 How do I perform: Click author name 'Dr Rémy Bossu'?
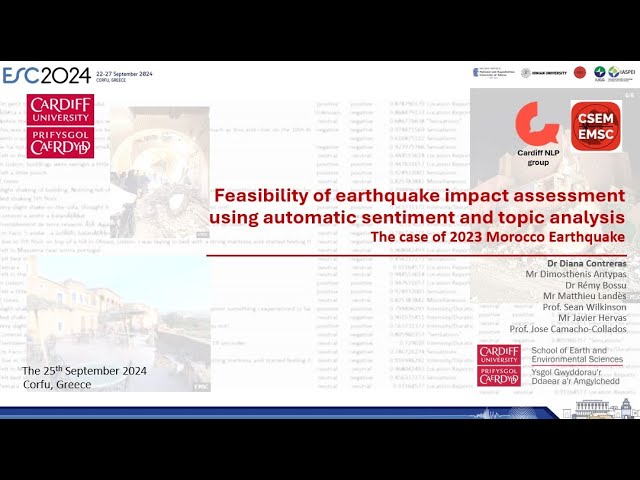click(596, 285)
